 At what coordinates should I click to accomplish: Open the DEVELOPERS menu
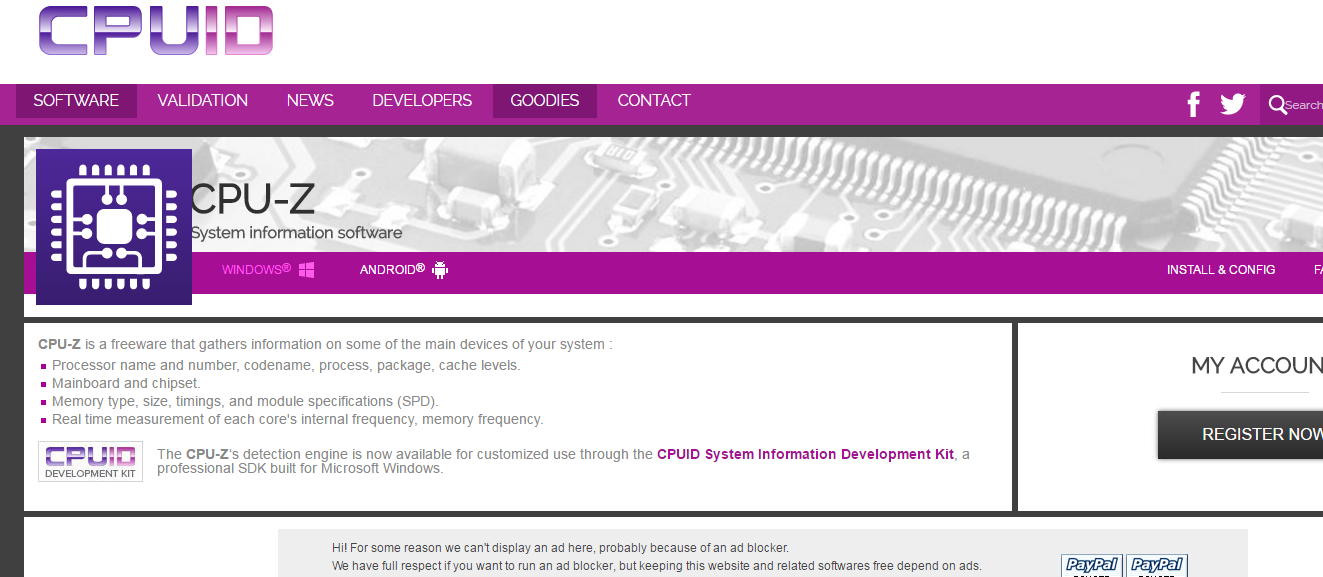point(422,101)
